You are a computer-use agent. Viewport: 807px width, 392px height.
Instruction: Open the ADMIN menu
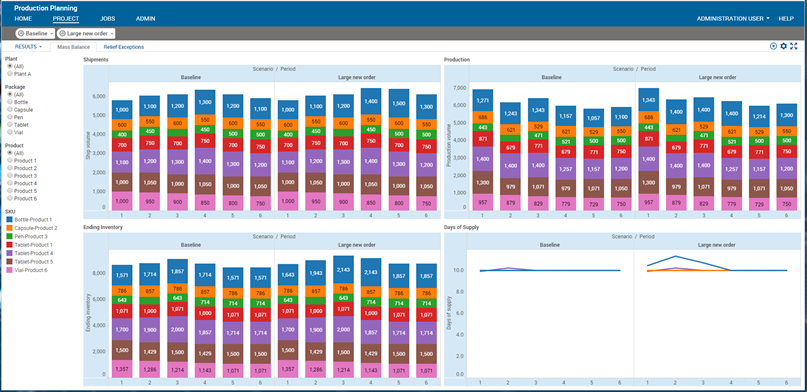point(146,19)
